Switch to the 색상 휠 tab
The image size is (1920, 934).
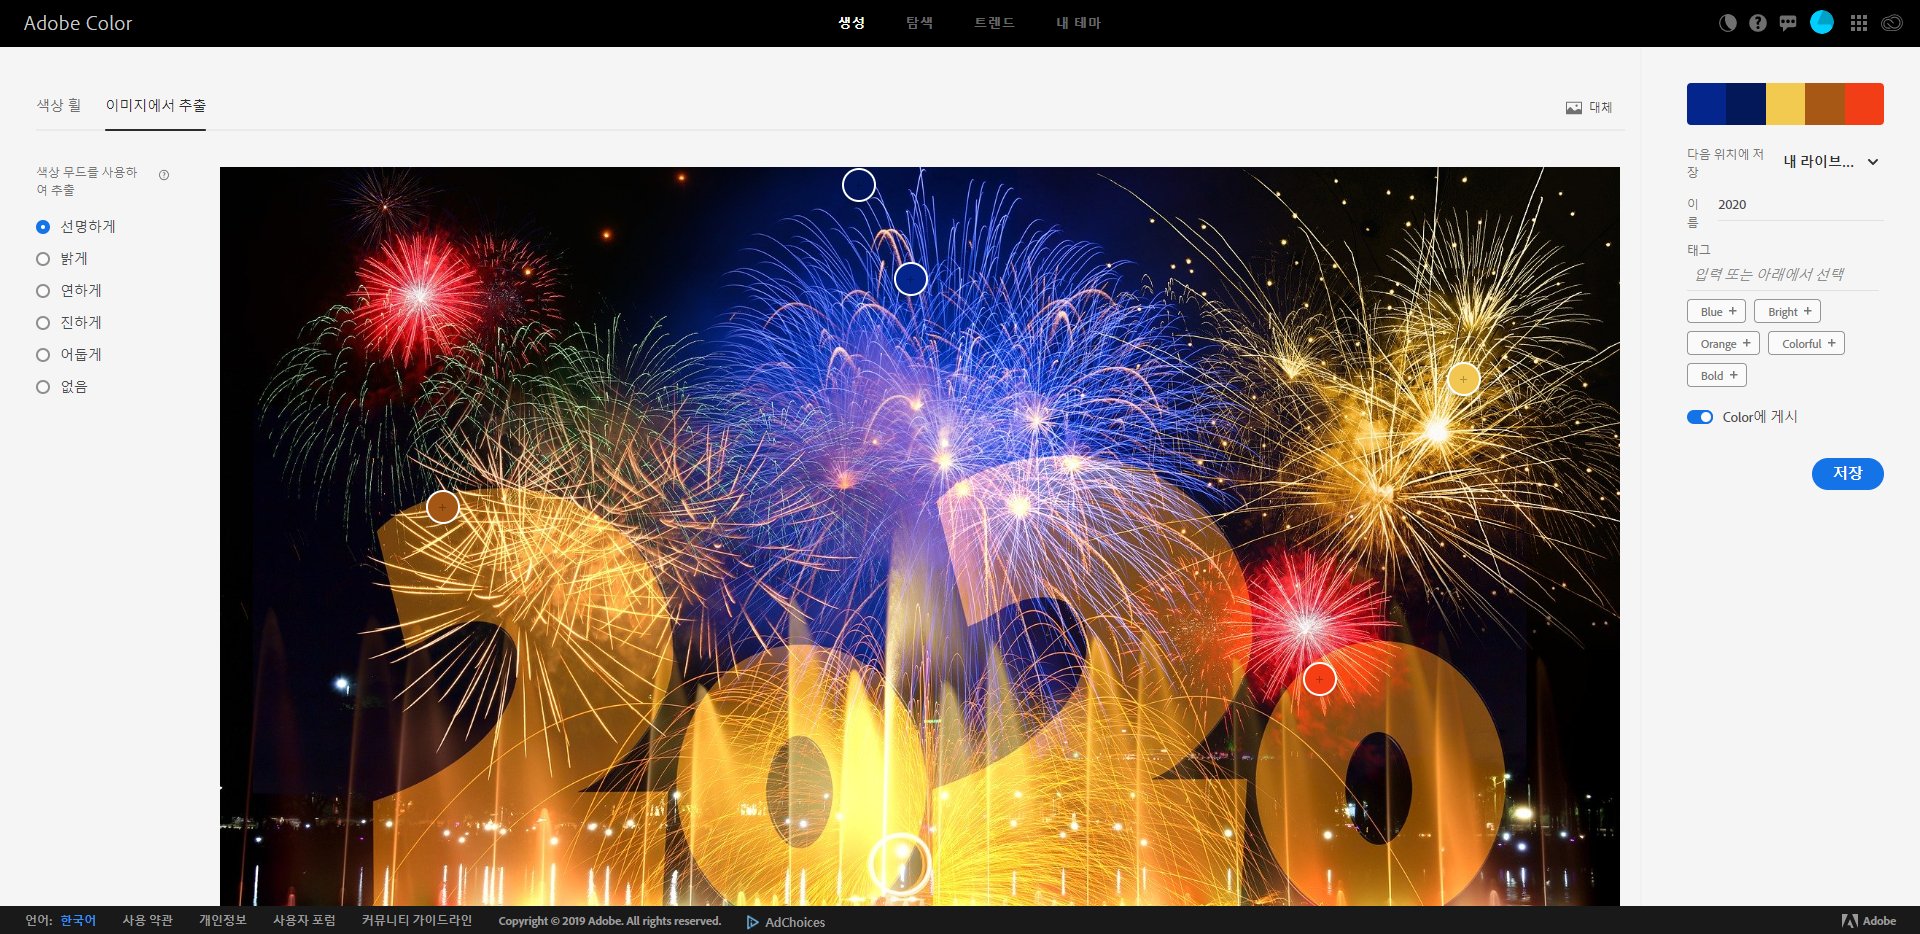(59, 105)
